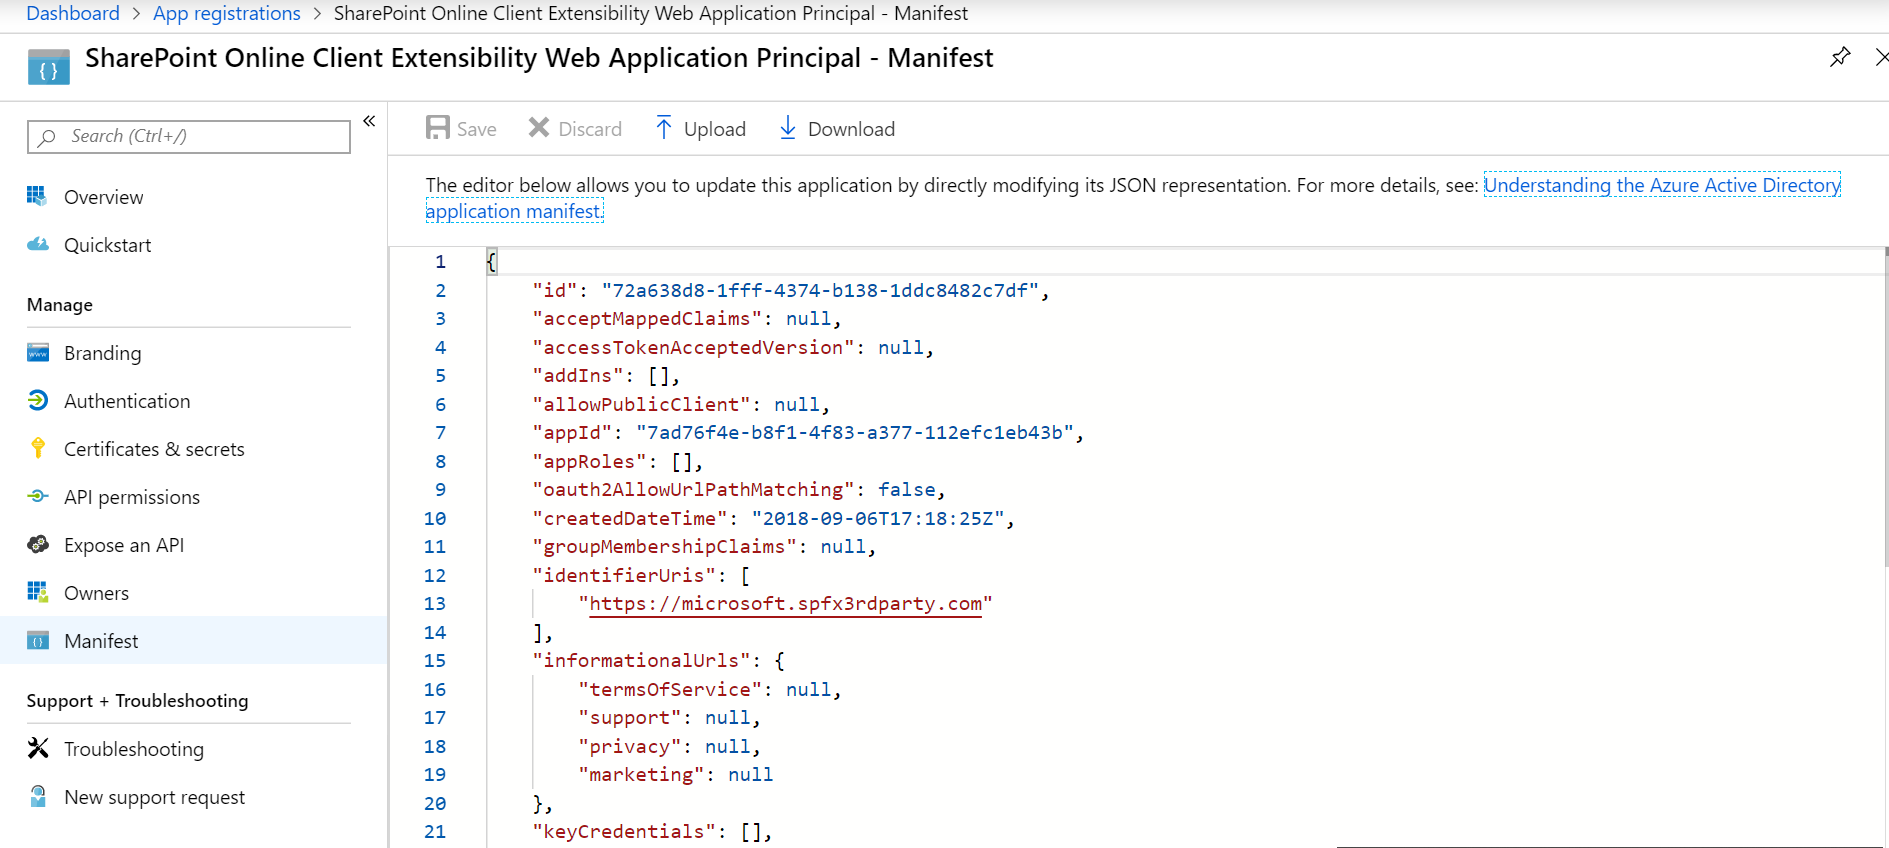1889x848 pixels.
Task: Click the "allowPublicClient" key
Action: coord(641,405)
